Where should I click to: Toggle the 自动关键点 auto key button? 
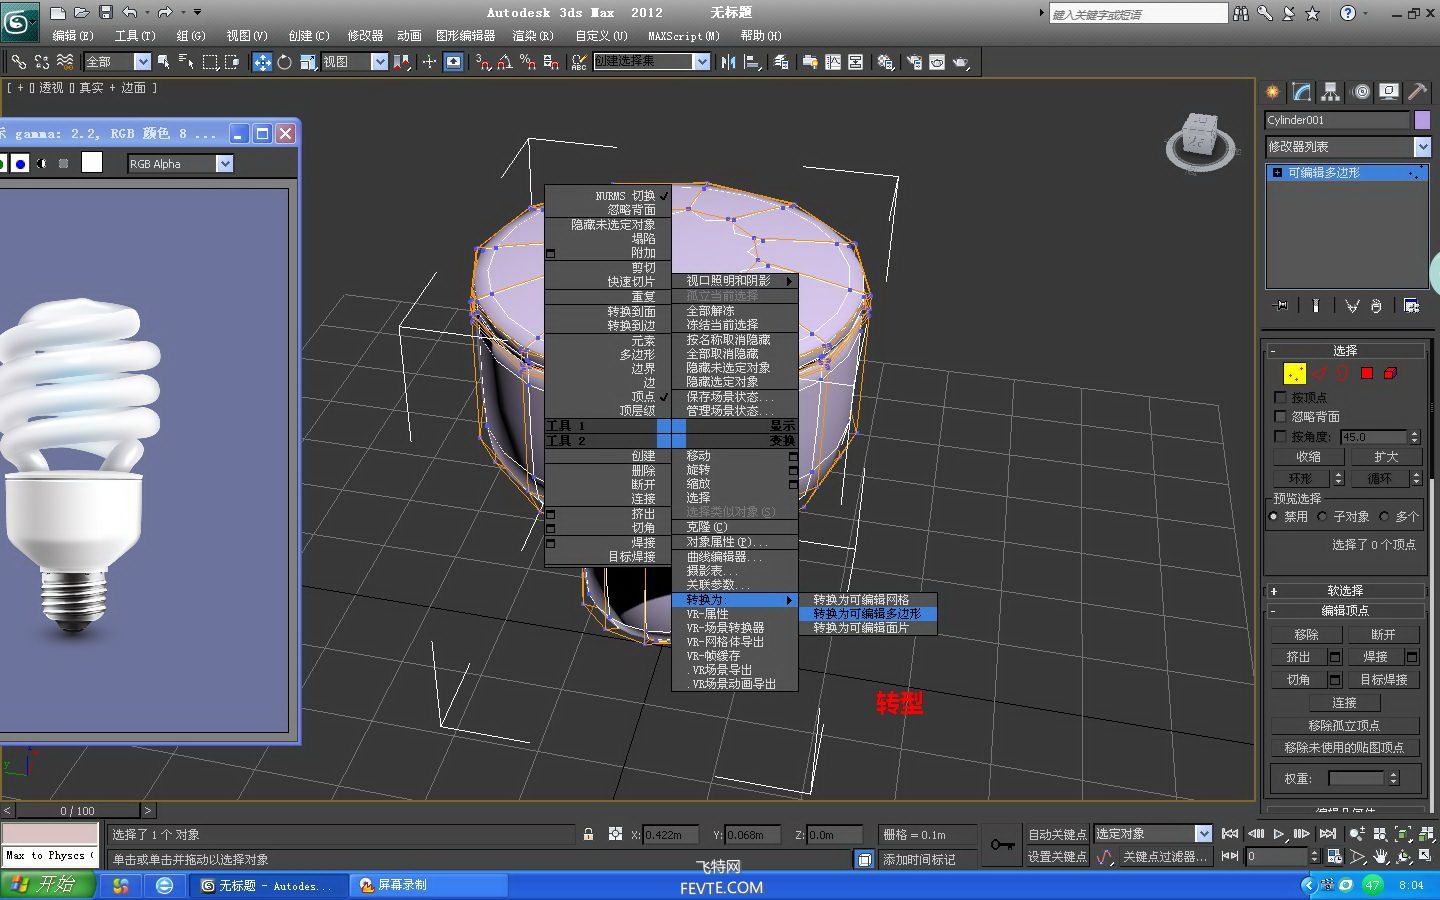(x=1057, y=834)
